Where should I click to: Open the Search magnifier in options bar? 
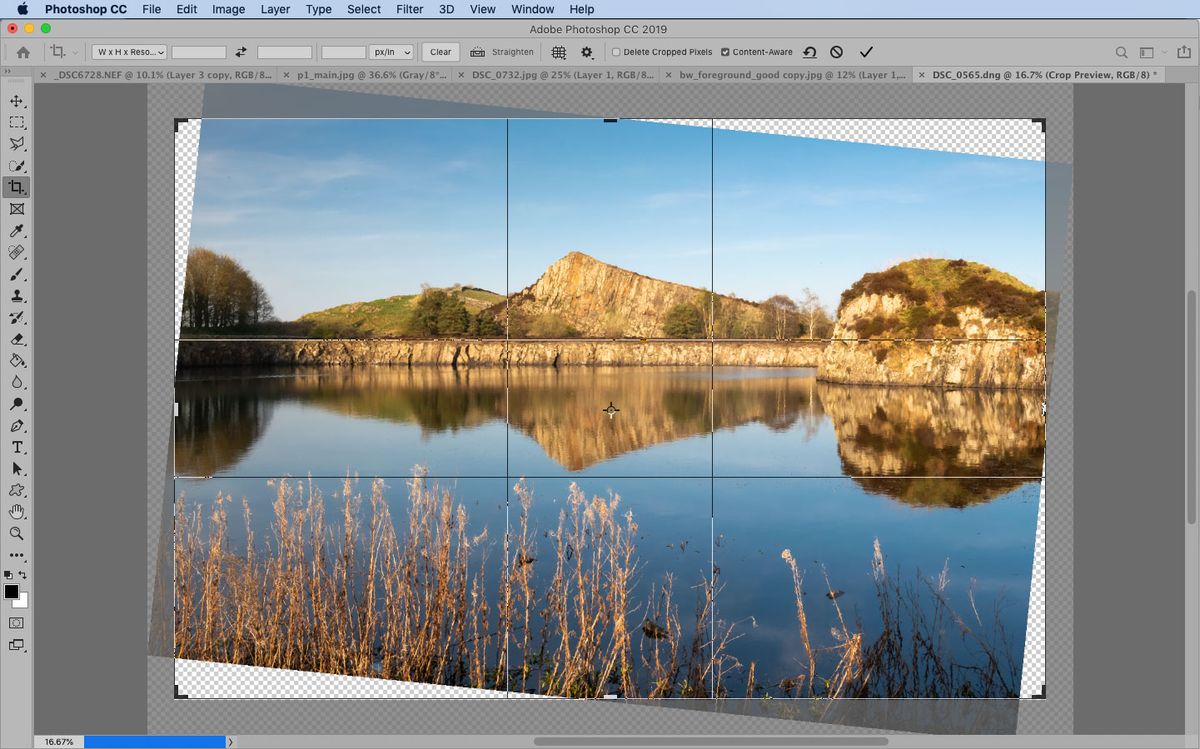point(1121,52)
